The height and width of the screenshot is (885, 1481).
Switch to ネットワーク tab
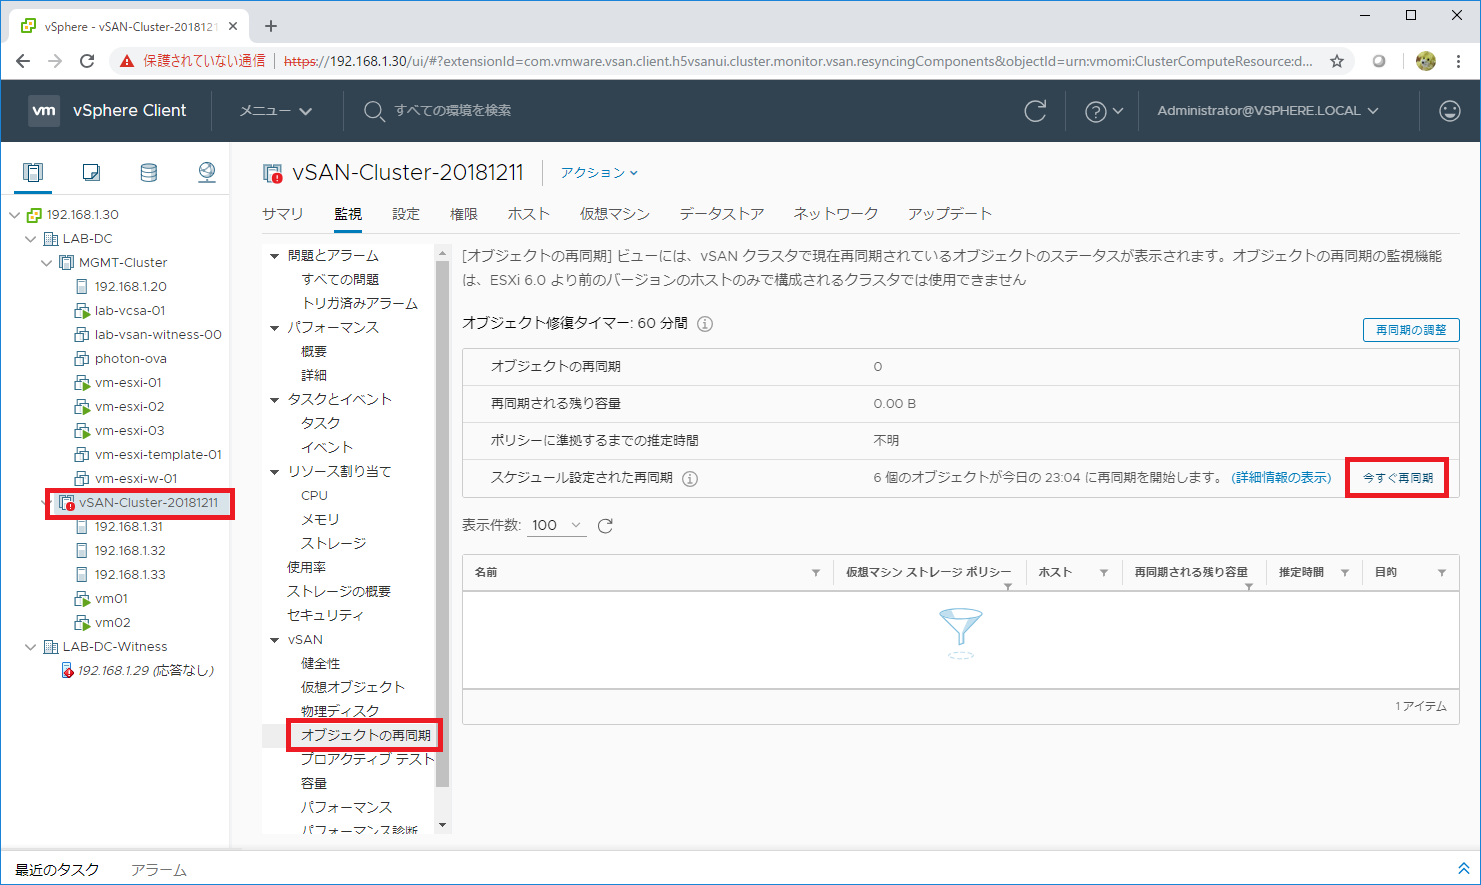point(836,214)
